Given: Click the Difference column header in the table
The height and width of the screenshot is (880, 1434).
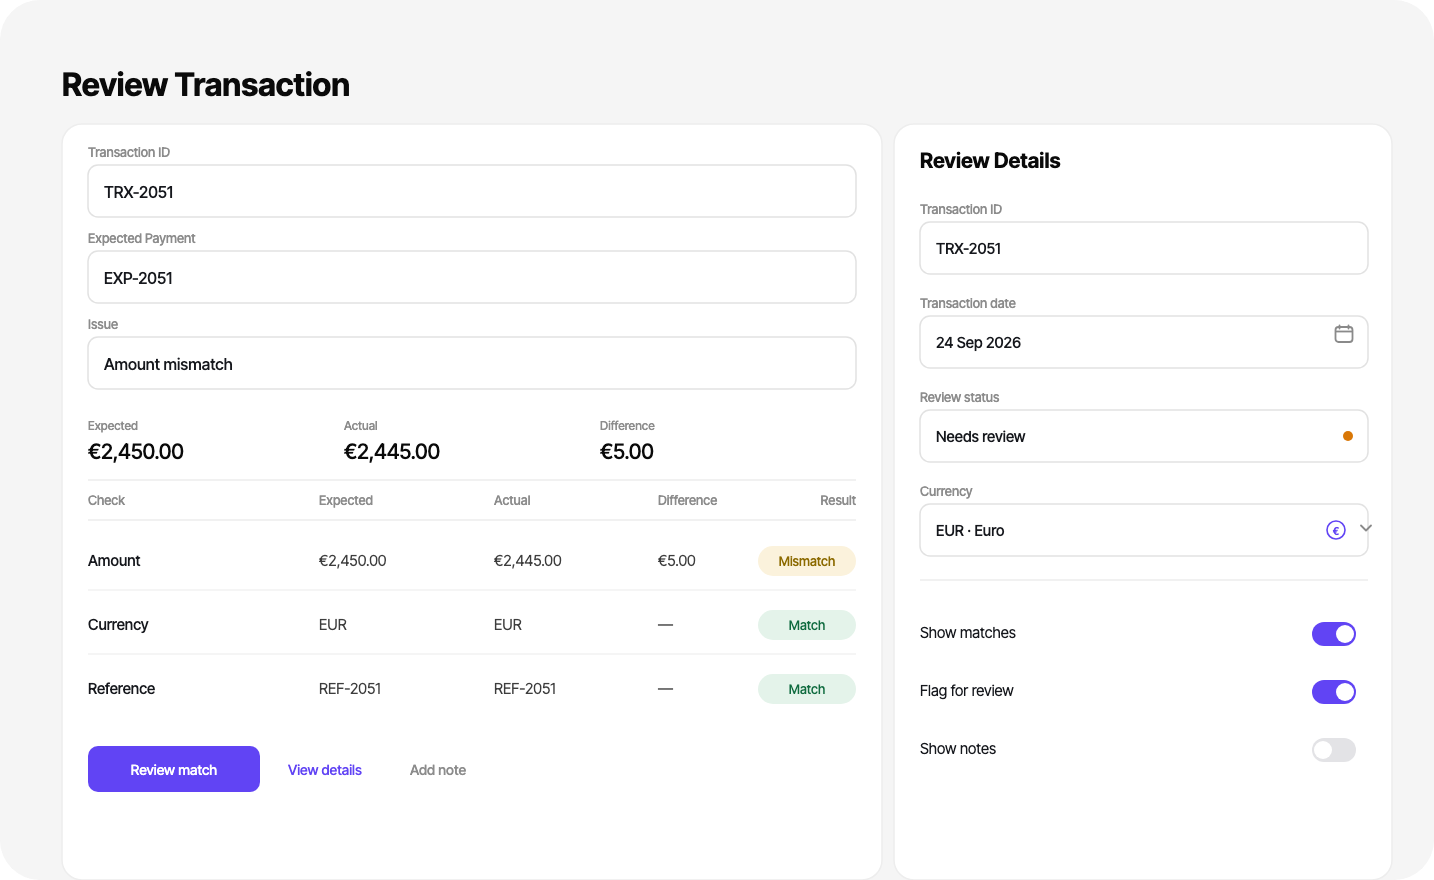Looking at the screenshot, I should pyautogui.click(x=687, y=500).
